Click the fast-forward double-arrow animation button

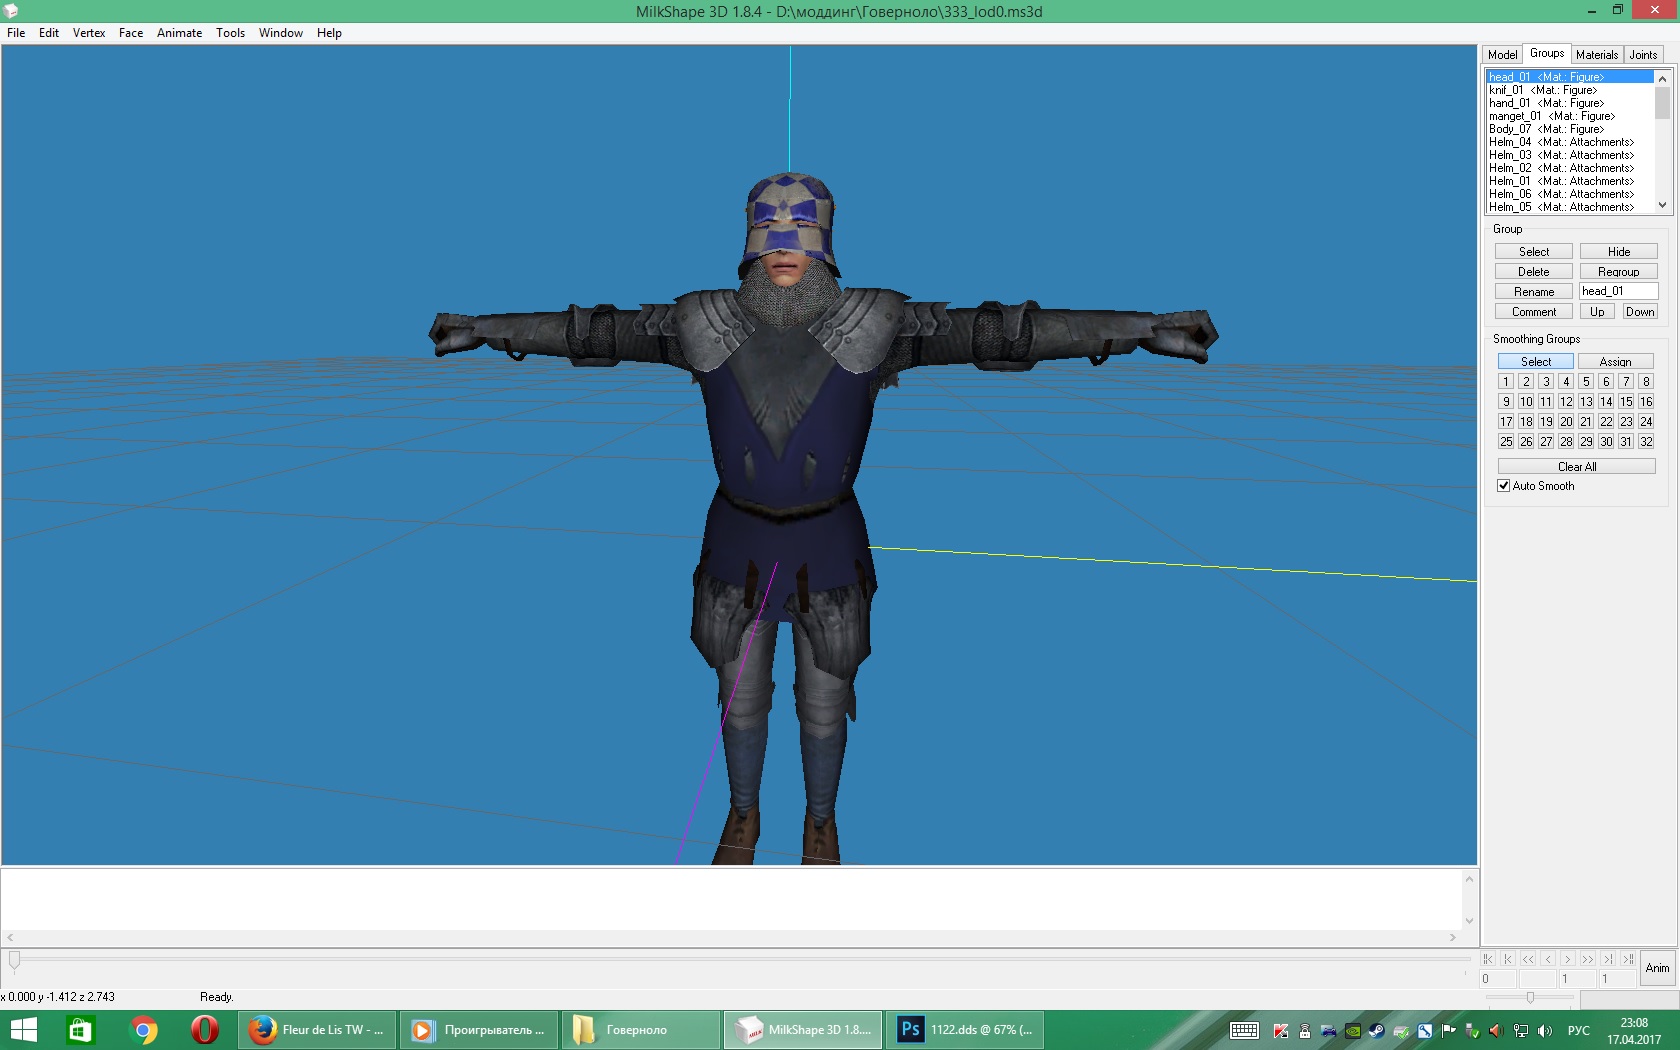coord(1588,959)
